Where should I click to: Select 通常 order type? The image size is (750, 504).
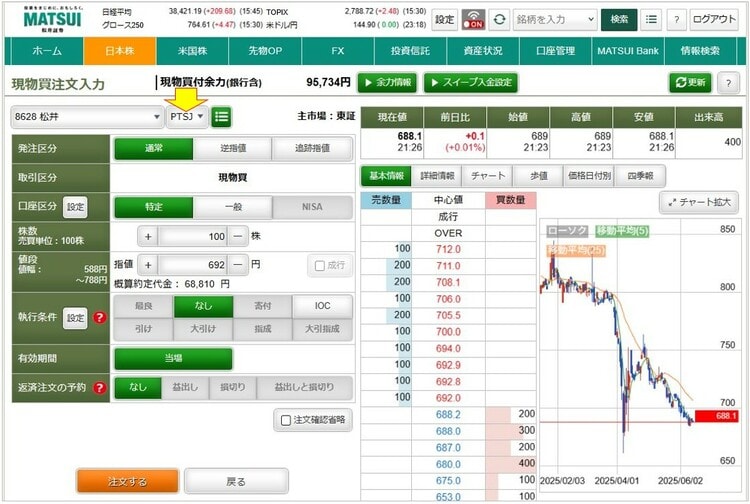pyautogui.click(x=154, y=149)
